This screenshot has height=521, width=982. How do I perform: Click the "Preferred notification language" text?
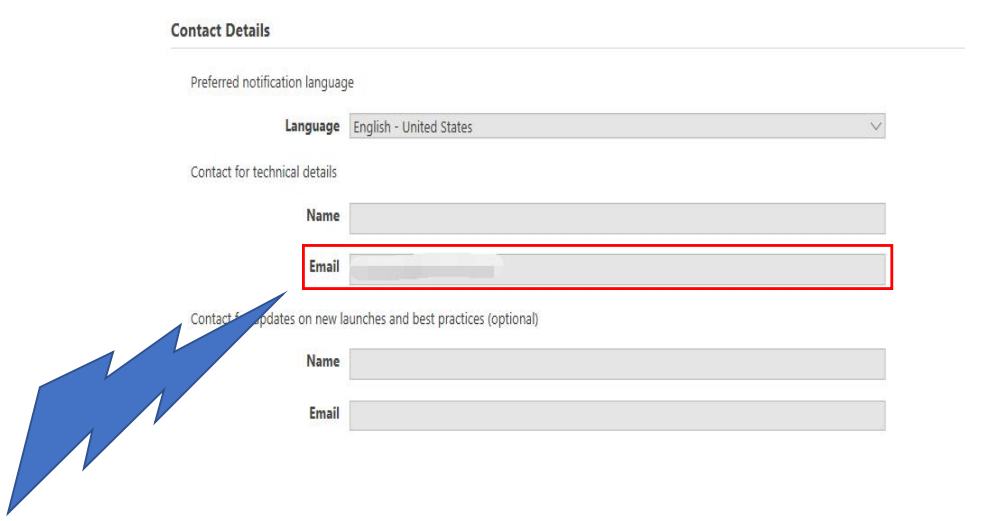pyautogui.click(x=271, y=82)
